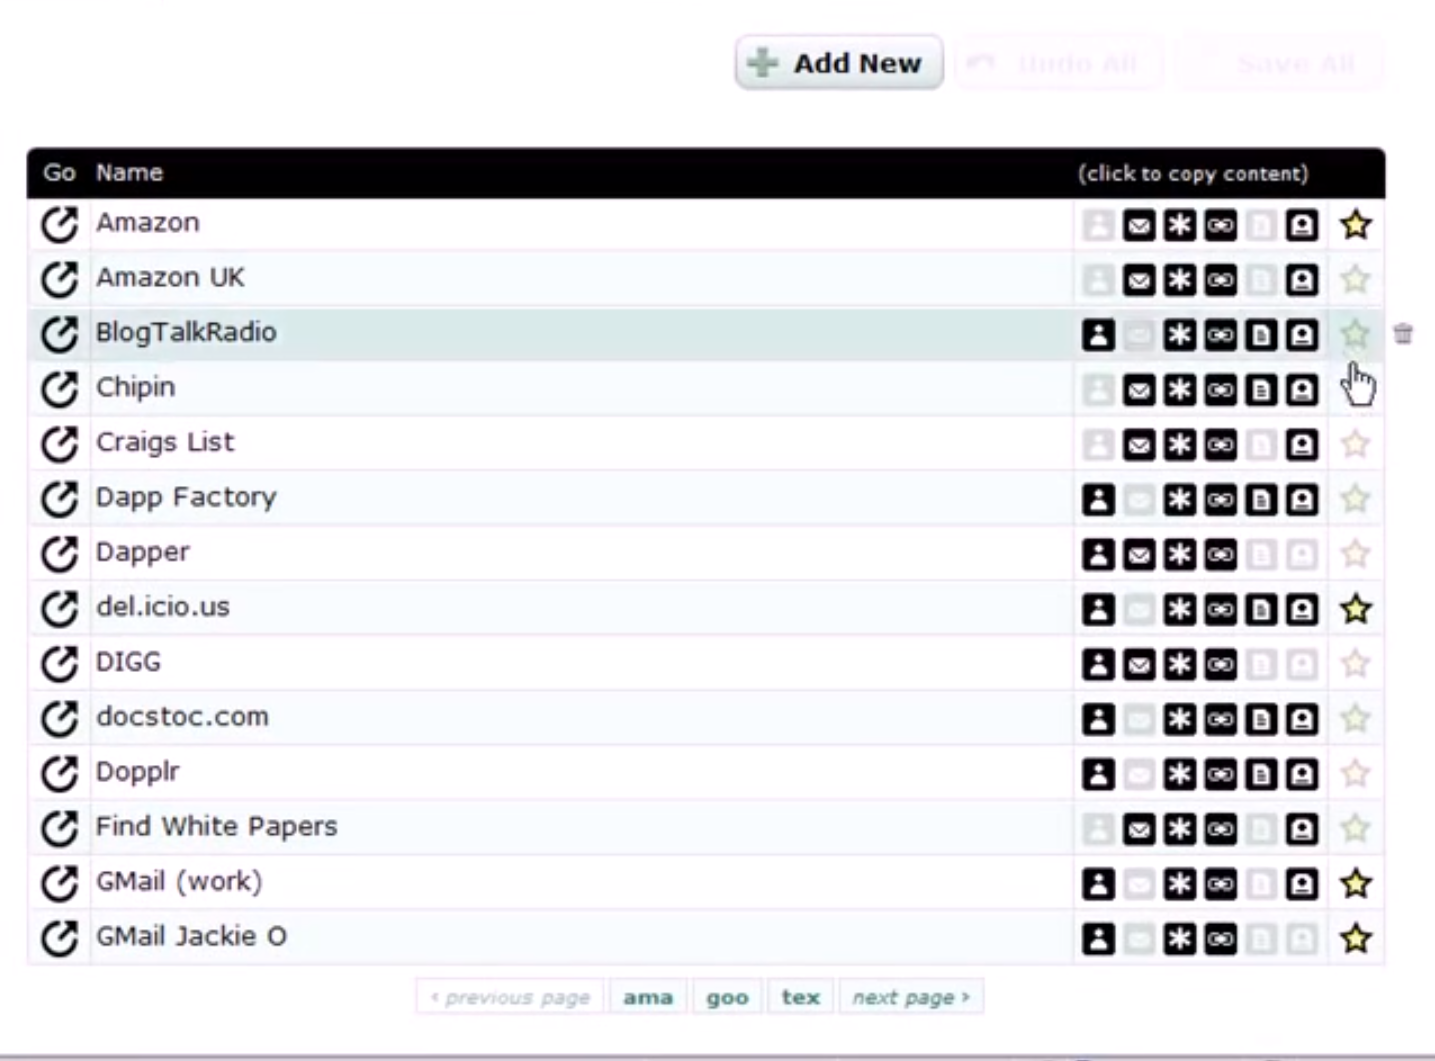1435x1061 pixels.
Task: Copy the Amazon email via envelope icon
Action: (1139, 226)
